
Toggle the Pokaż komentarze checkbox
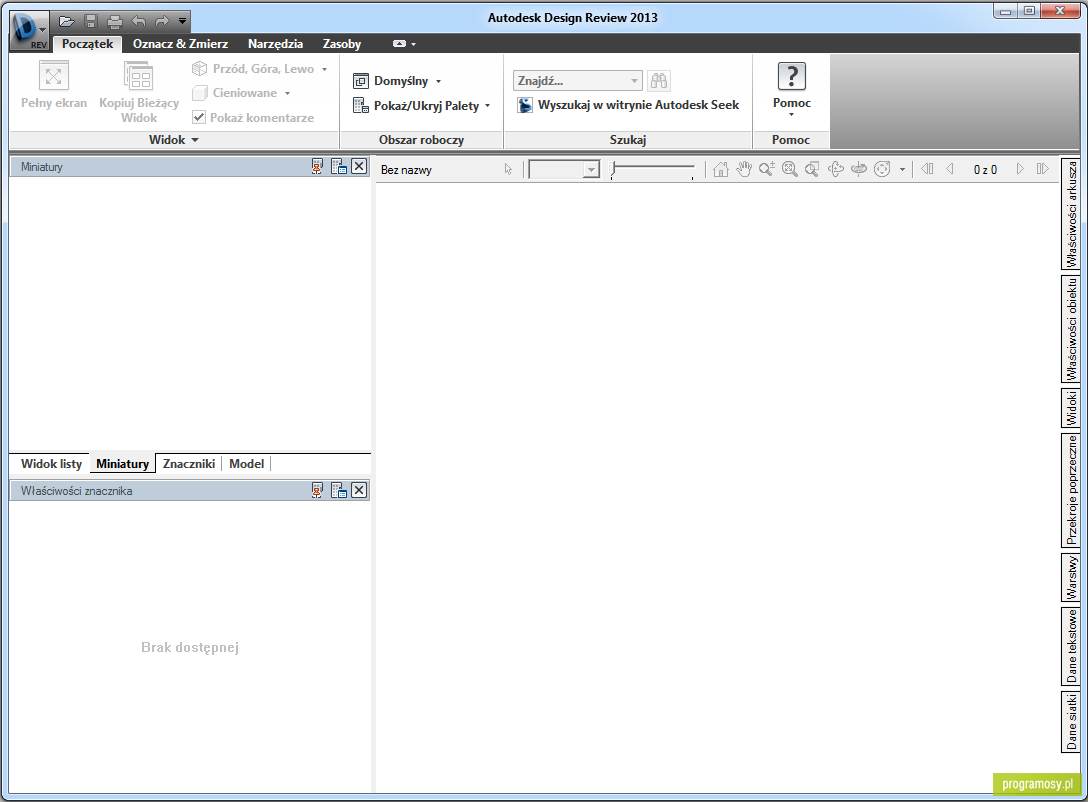point(199,117)
